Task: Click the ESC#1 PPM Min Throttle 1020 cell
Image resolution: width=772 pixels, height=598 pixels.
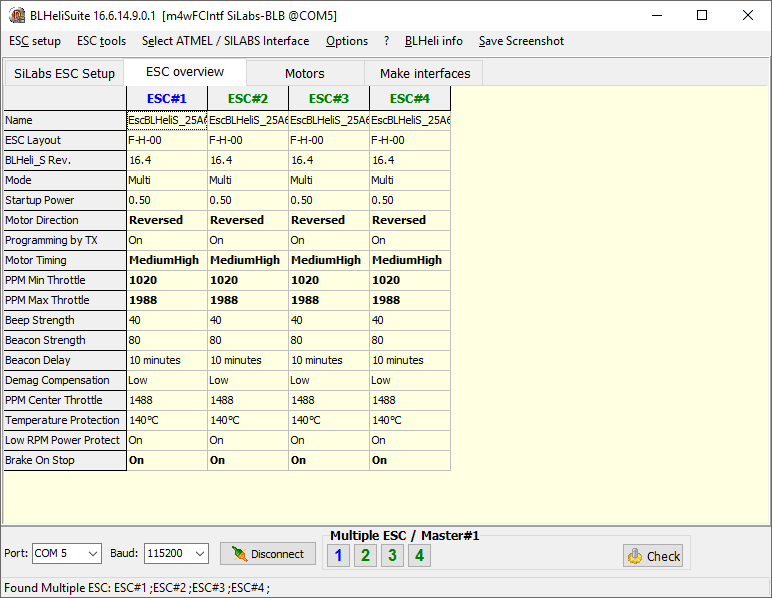Action: pyautogui.click(x=167, y=281)
